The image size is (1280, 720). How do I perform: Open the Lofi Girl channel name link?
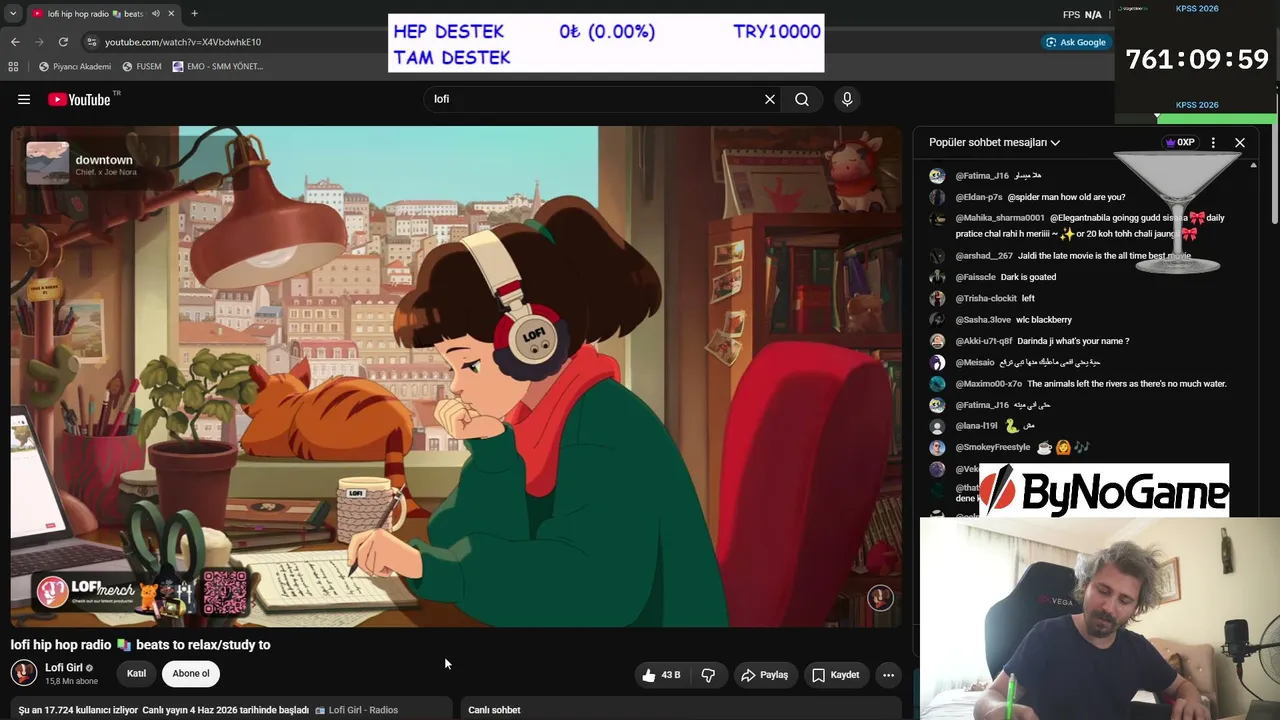click(64, 668)
